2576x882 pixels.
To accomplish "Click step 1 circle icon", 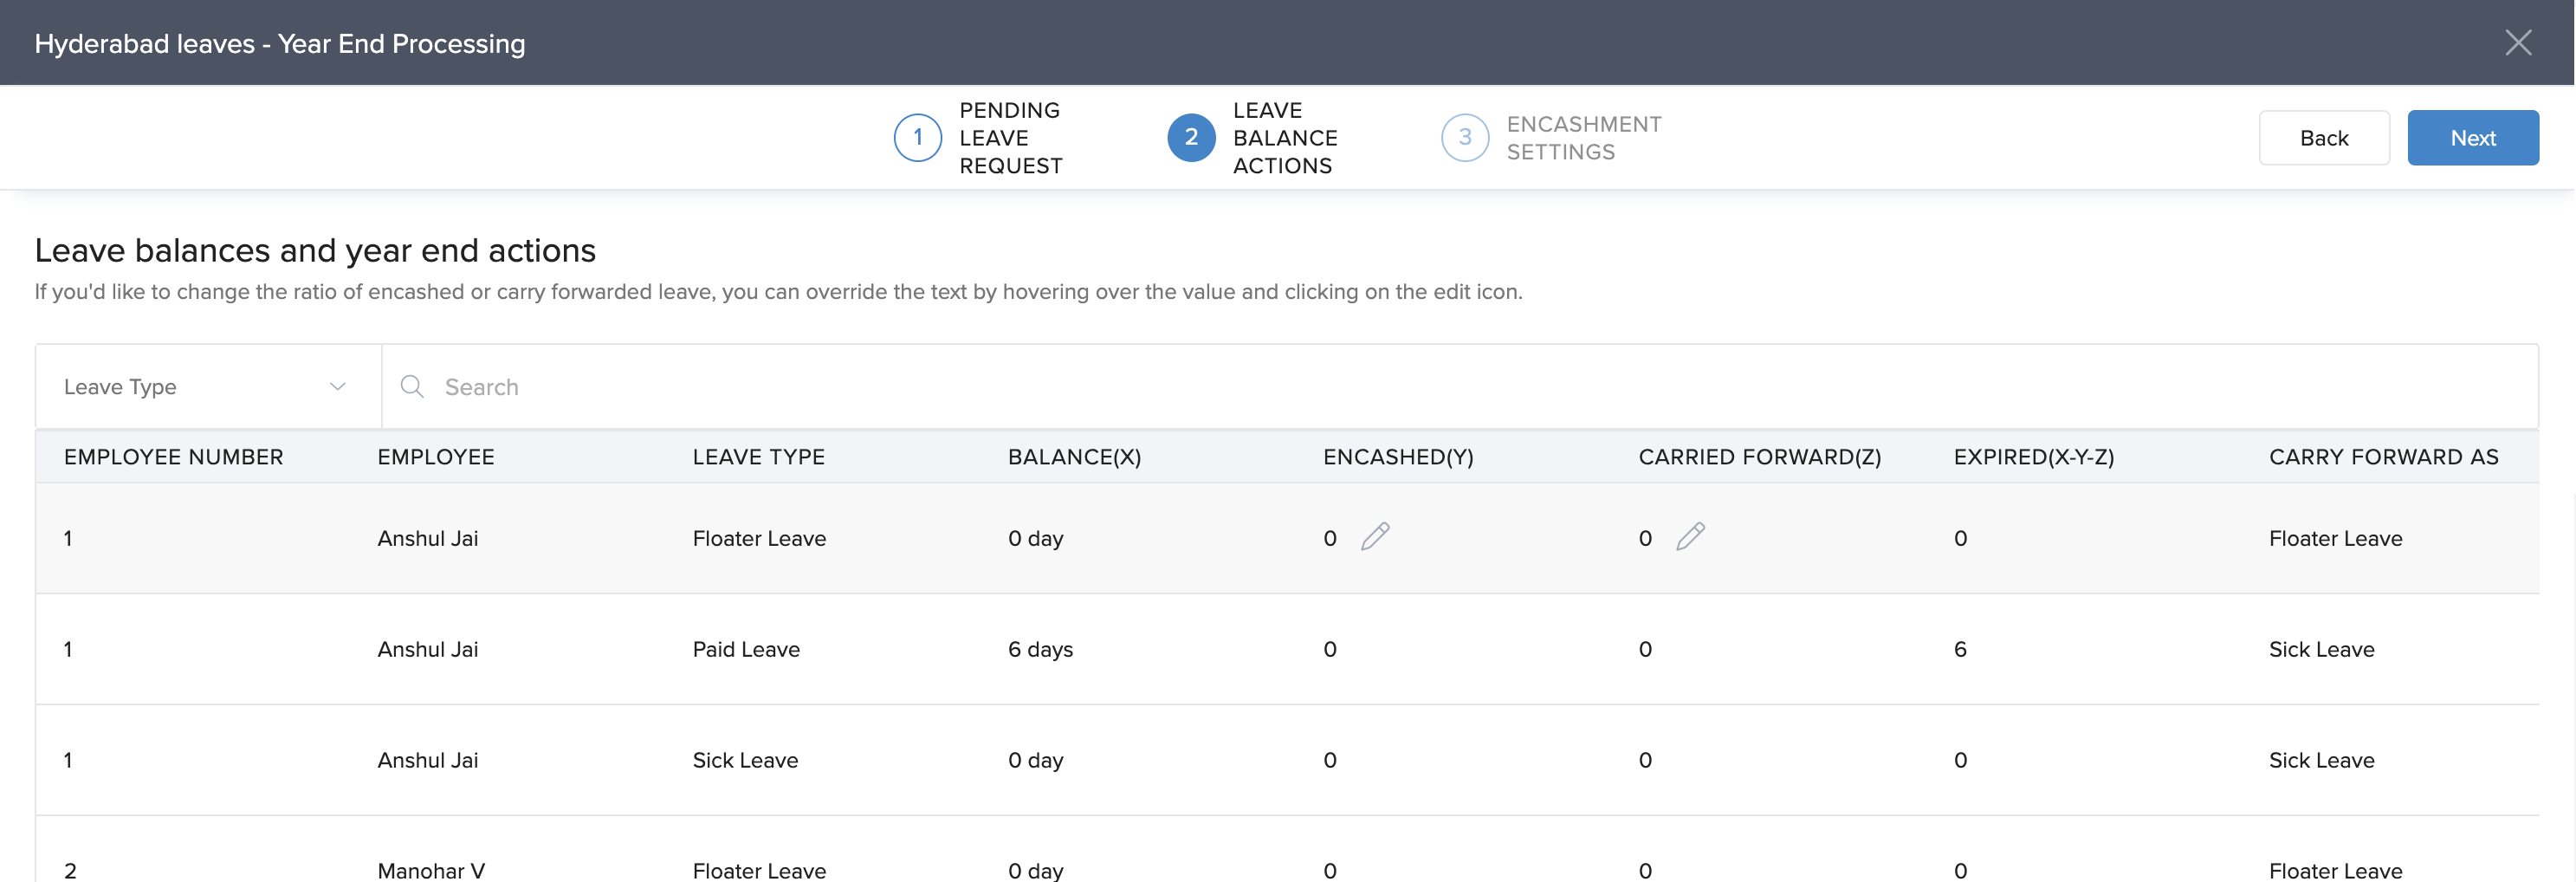I will [x=917, y=138].
